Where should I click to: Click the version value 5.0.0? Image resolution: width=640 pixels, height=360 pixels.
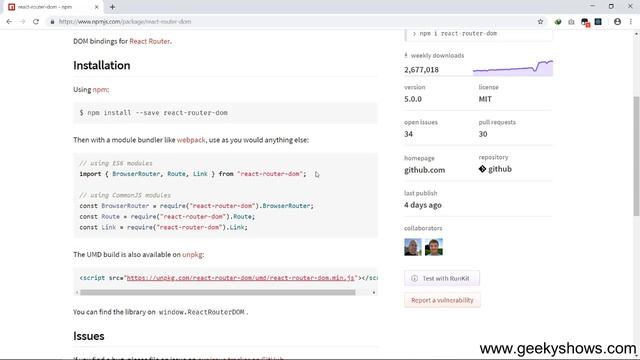pyautogui.click(x=413, y=99)
